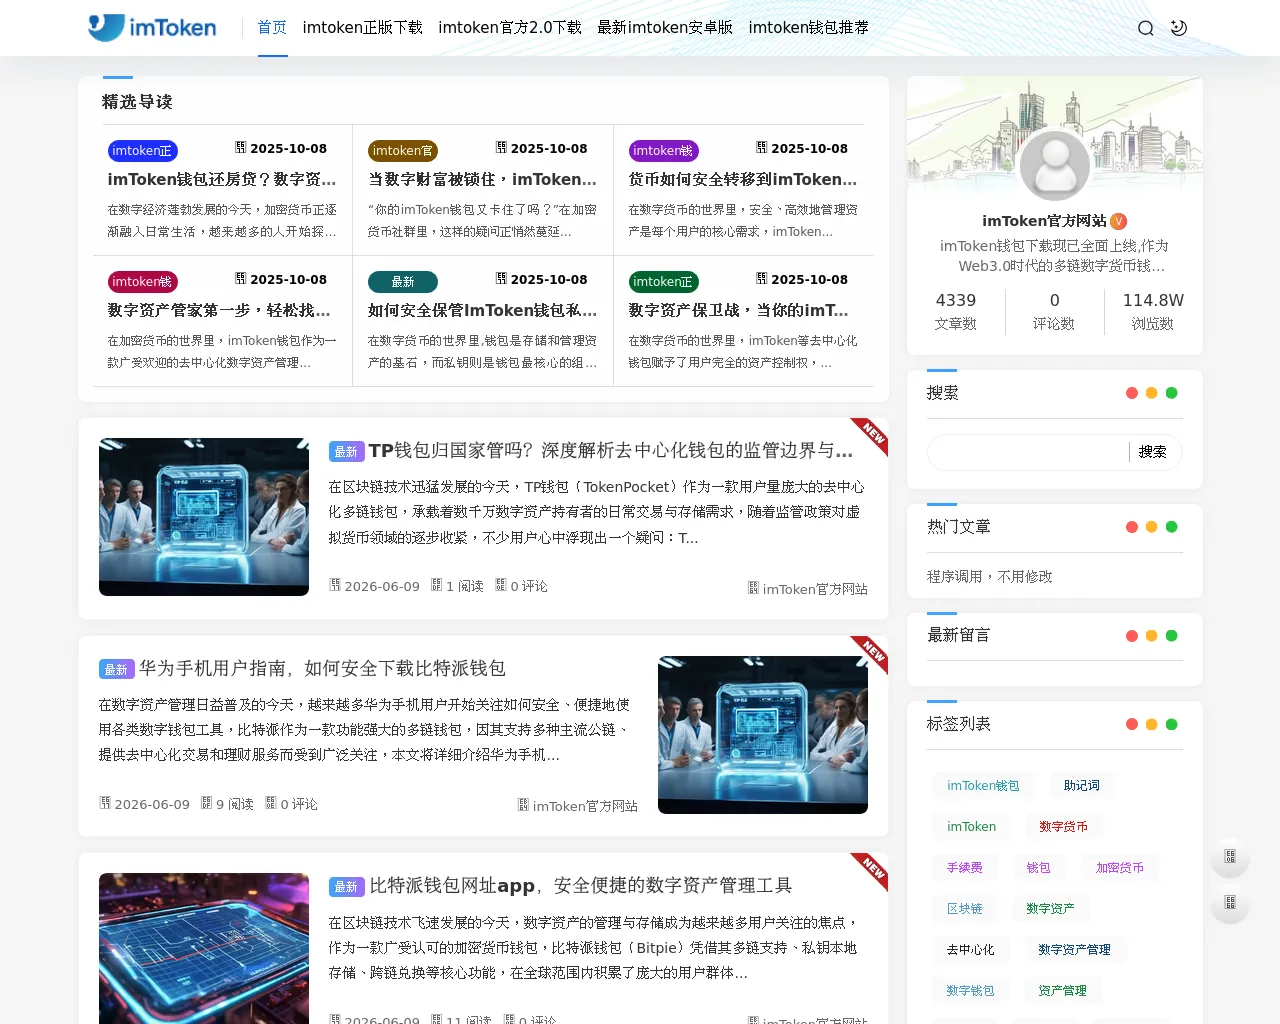
Task: Go to the 首页 nav tab
Action: [x=272, y=28]
